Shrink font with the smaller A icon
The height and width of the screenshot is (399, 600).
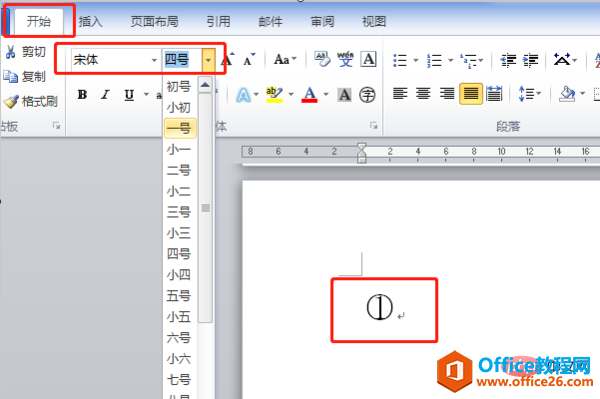[x=249, y=60]
